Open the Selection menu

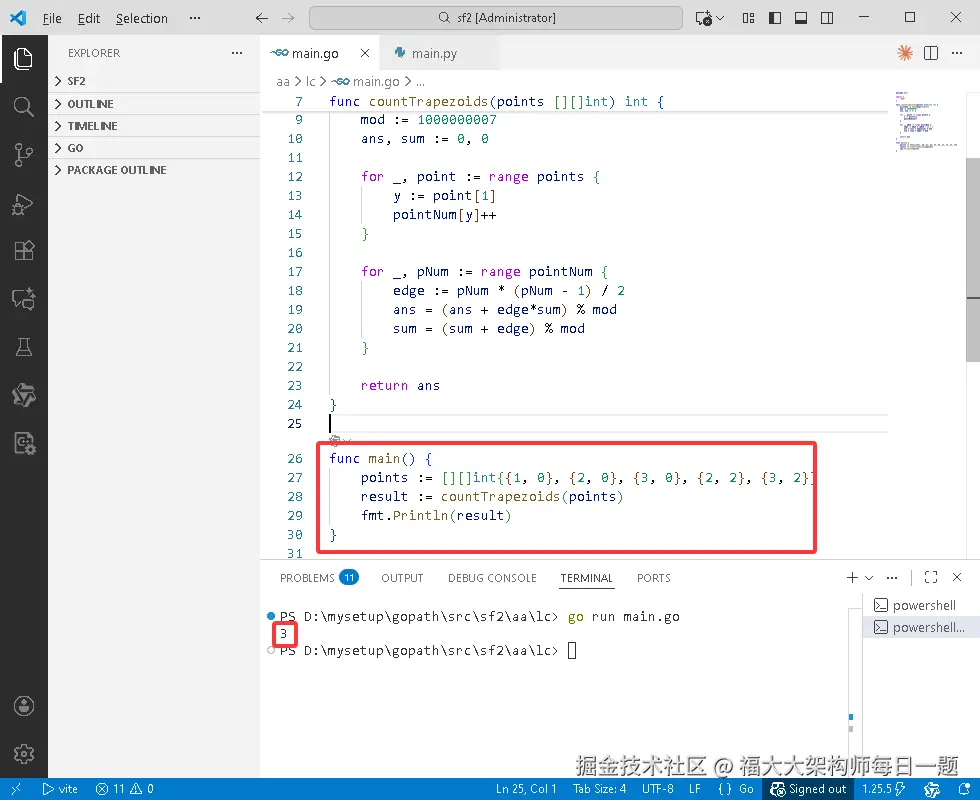pos(142,18)
